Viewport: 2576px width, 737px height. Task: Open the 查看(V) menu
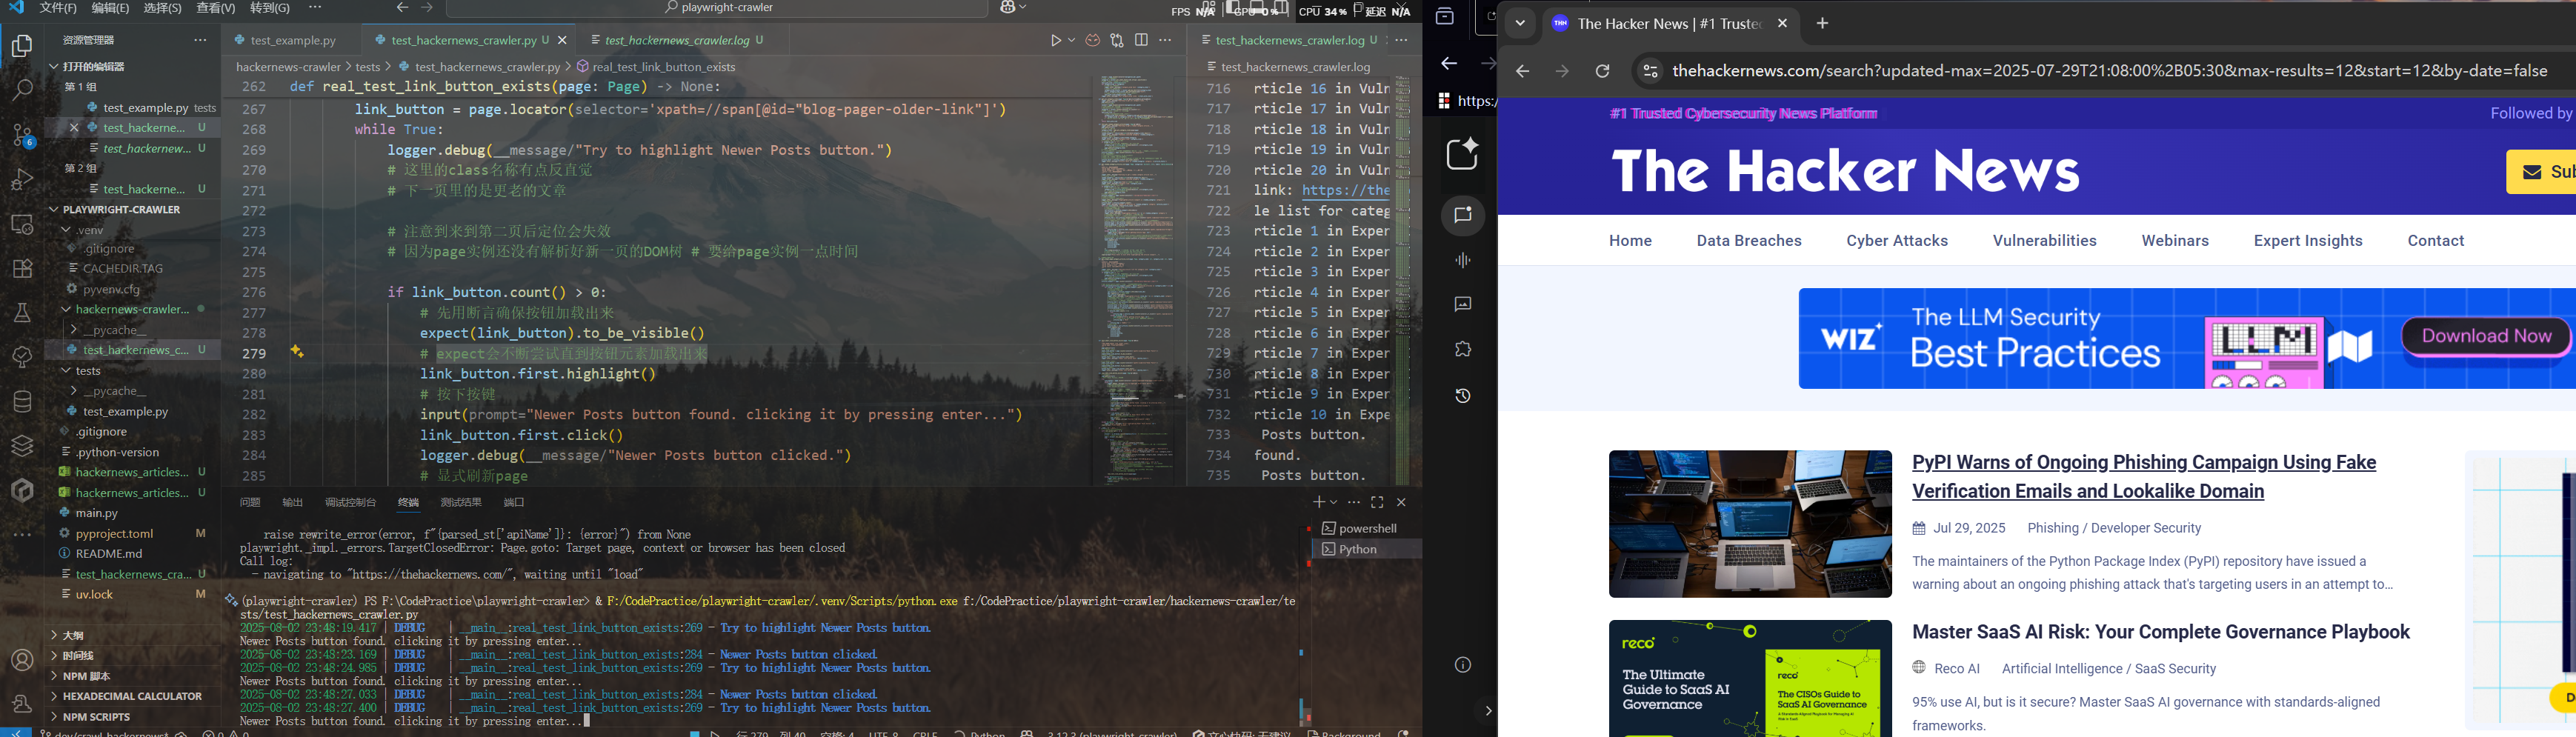(x=216, y=8)
